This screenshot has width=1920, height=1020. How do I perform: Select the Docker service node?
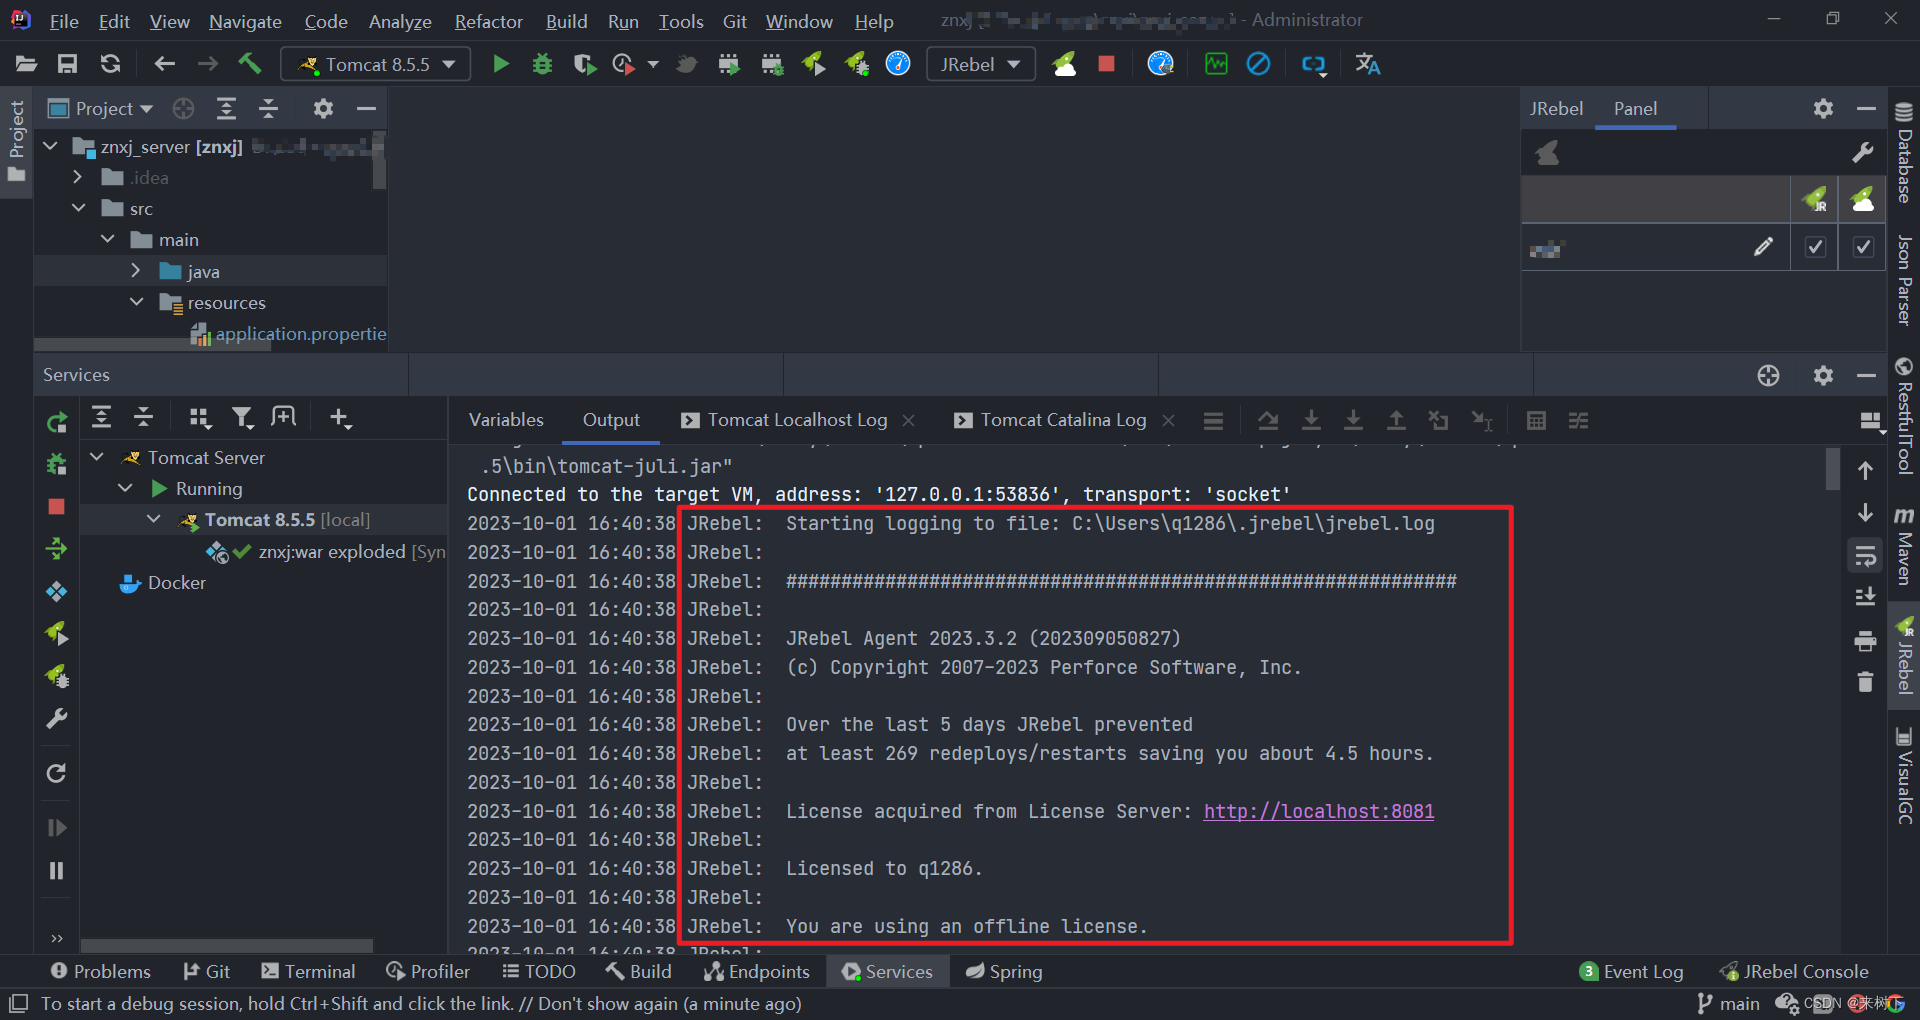(163, 582)
